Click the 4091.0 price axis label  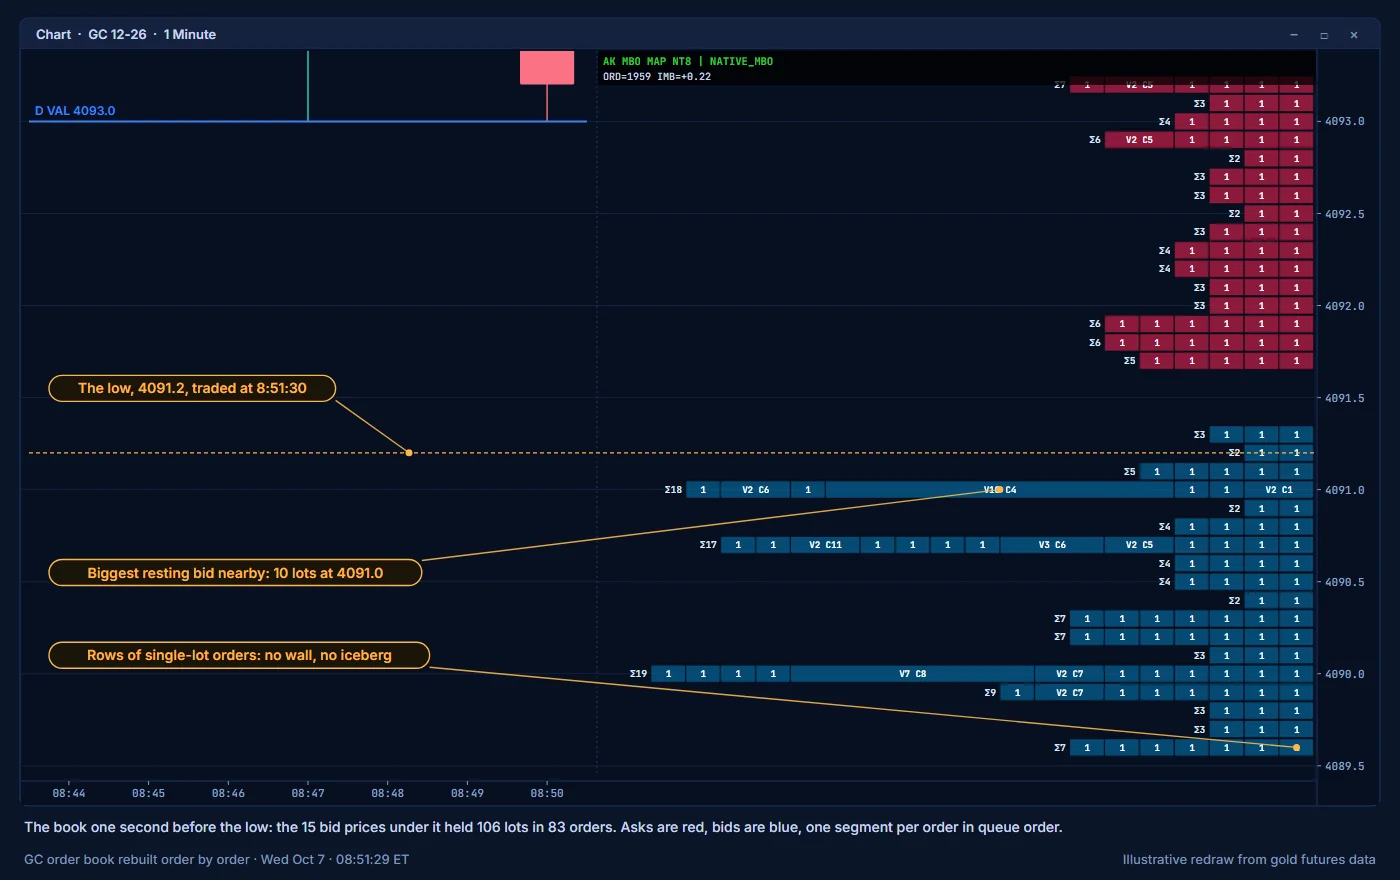click(x=1345, y=490)
